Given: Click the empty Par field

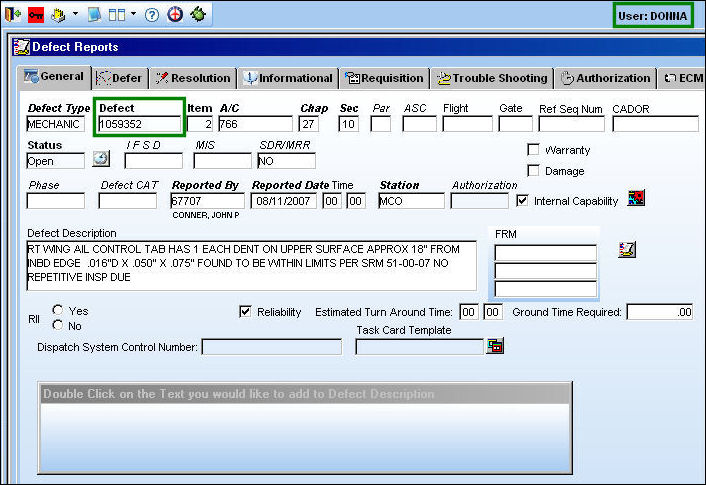Looking at the screenshot, I should point(380,124).
